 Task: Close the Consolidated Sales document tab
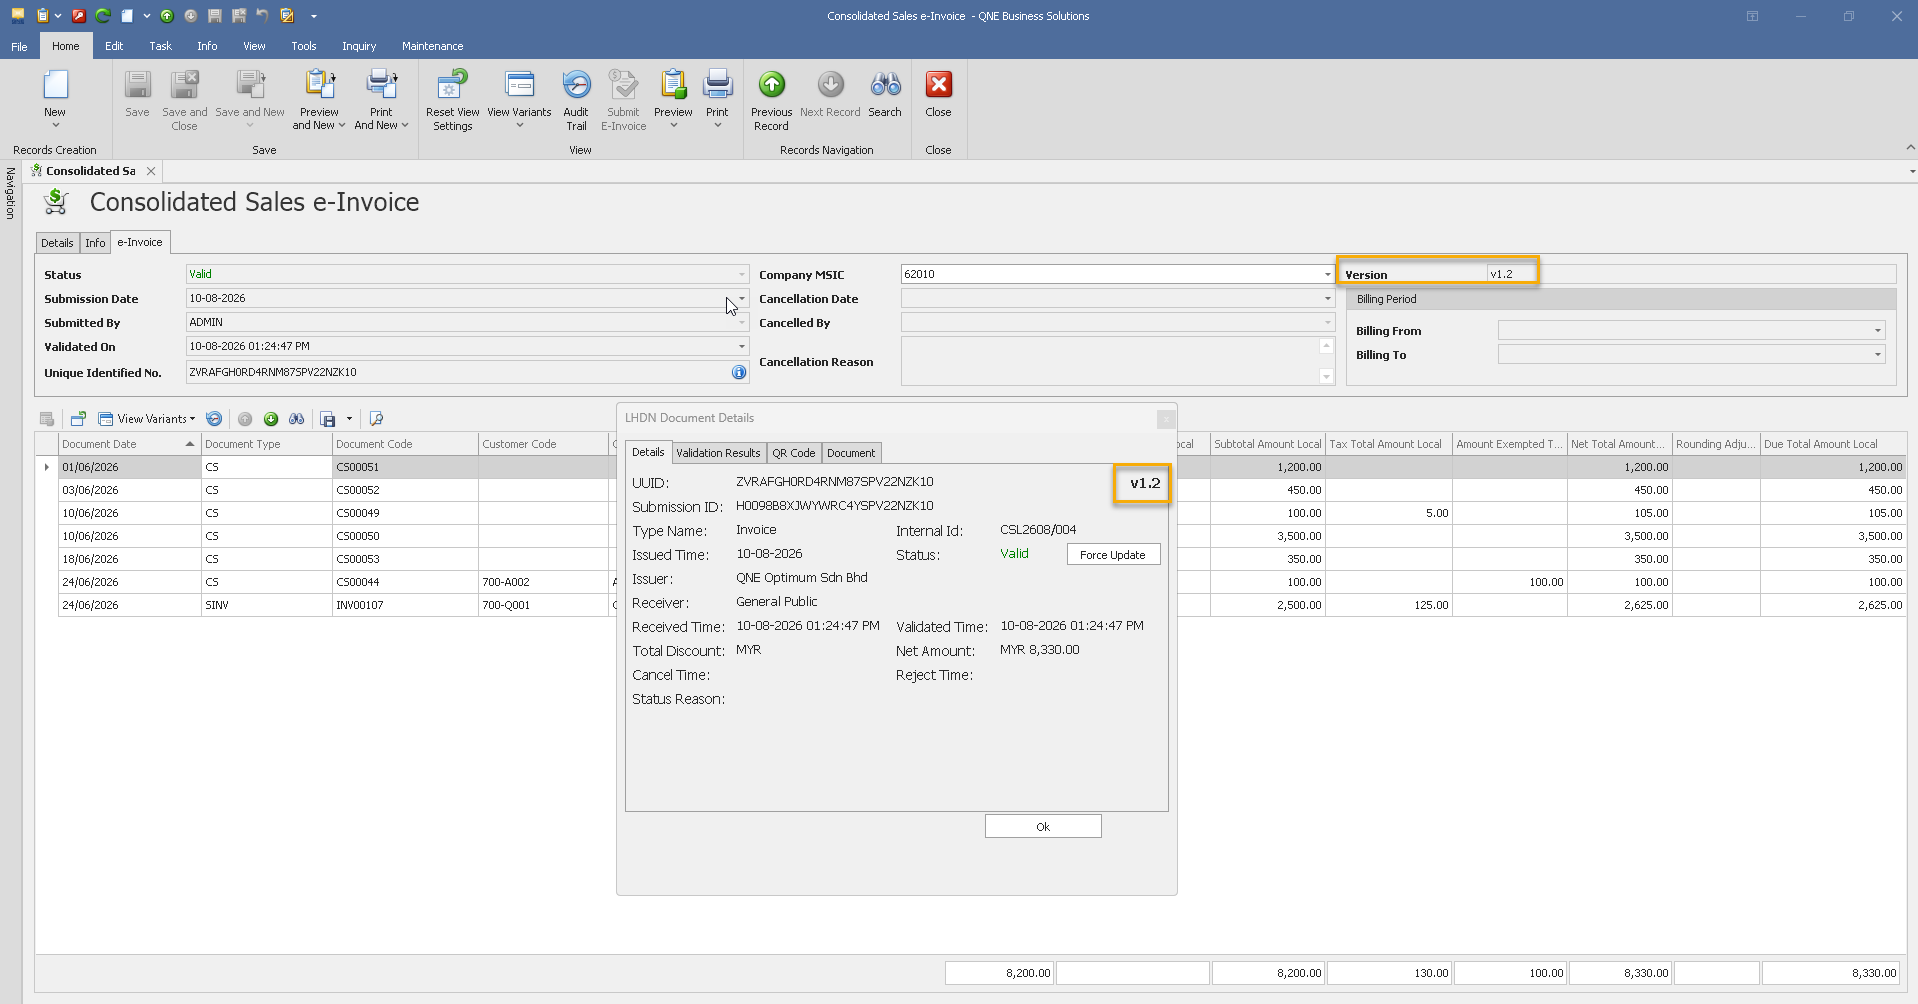(x=151, y=171)
